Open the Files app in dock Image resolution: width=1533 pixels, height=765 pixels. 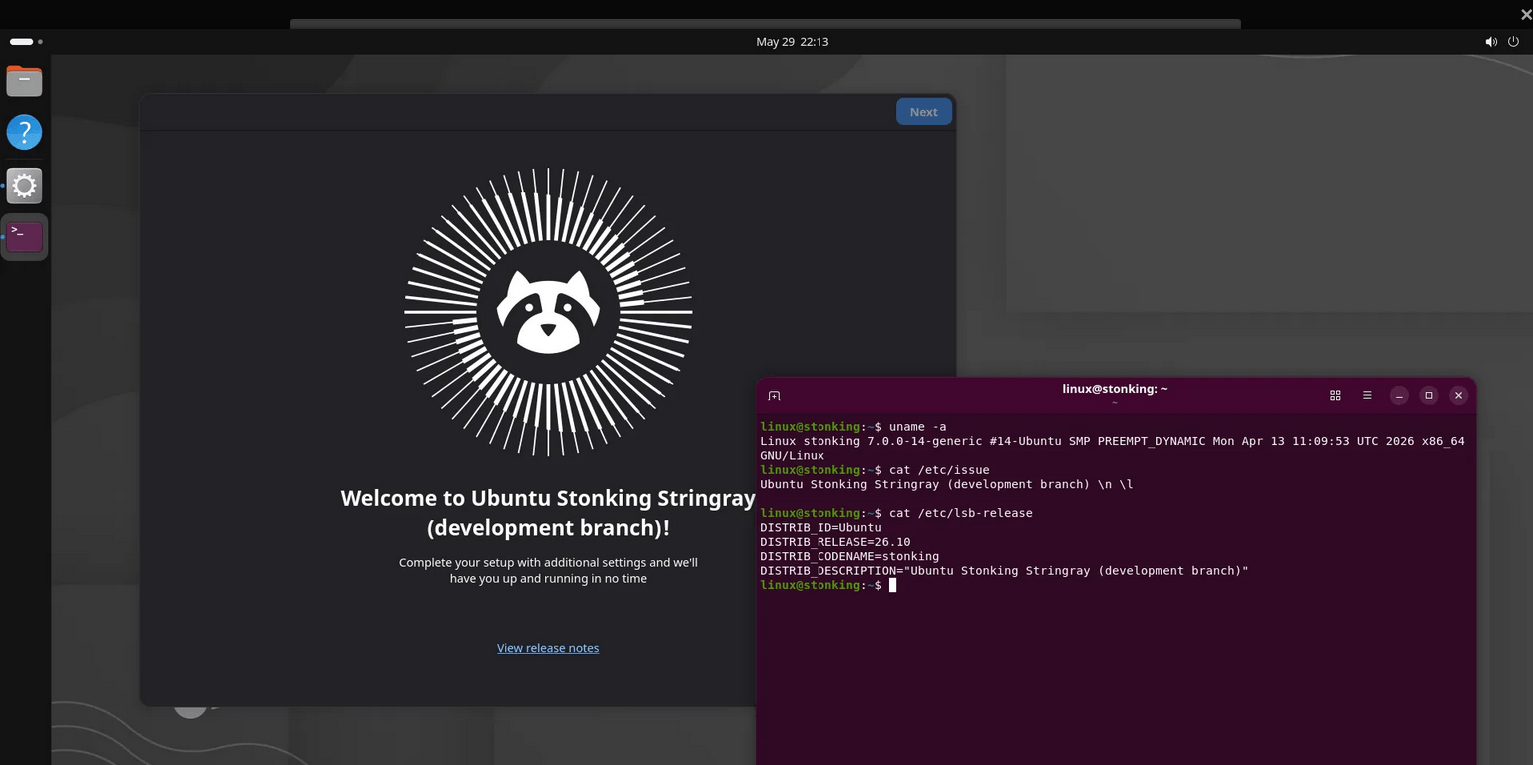coord(24,80)
